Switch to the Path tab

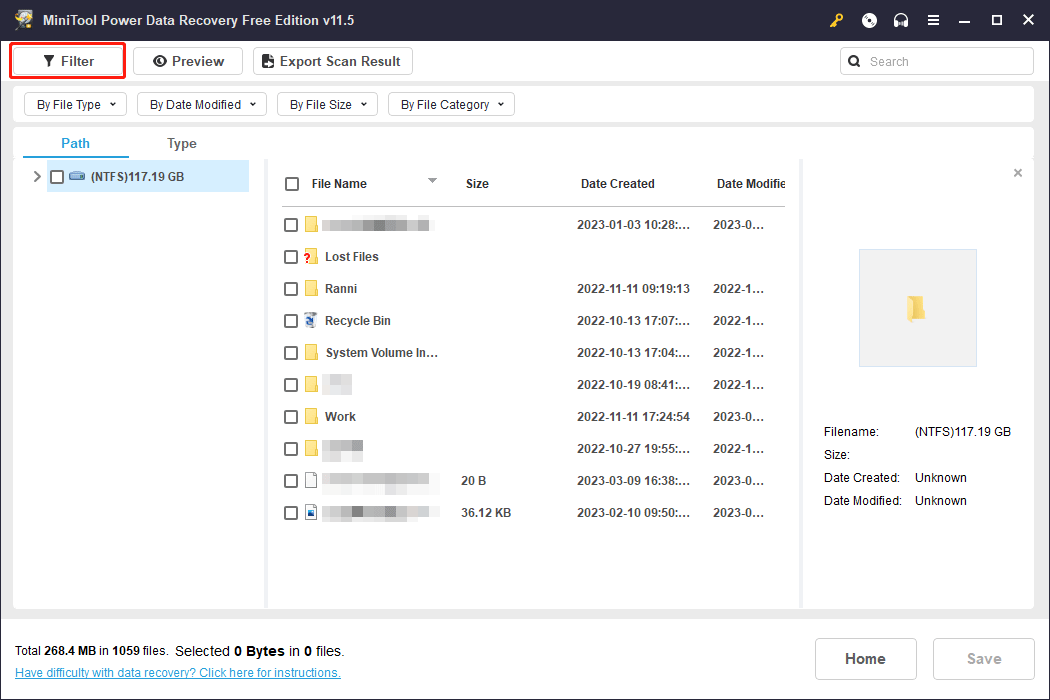76,143
